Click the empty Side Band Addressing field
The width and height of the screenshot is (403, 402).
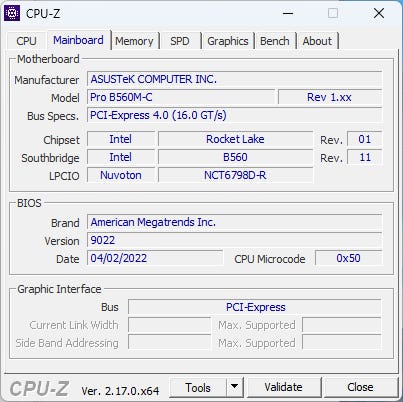pyautogui.click(x=170, y=343)
